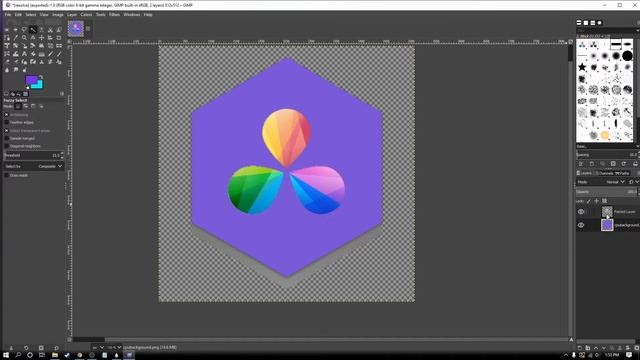640x360 pixels.
Task: Select the Pasted Layer thumbnail
Action: click(x=607, y=211)
